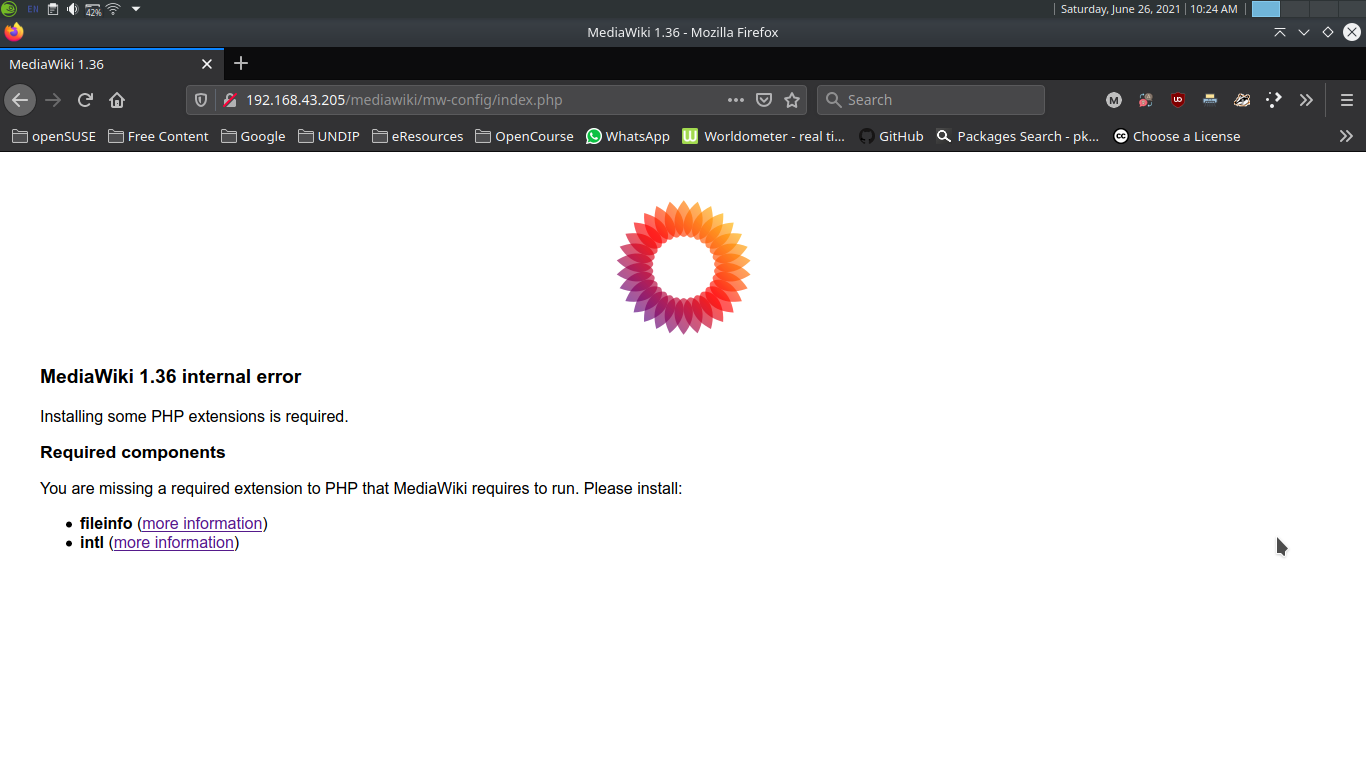Click the insecure connection padlock icon
This screenshot has height=768, width=1366.
tap(229, 100)
